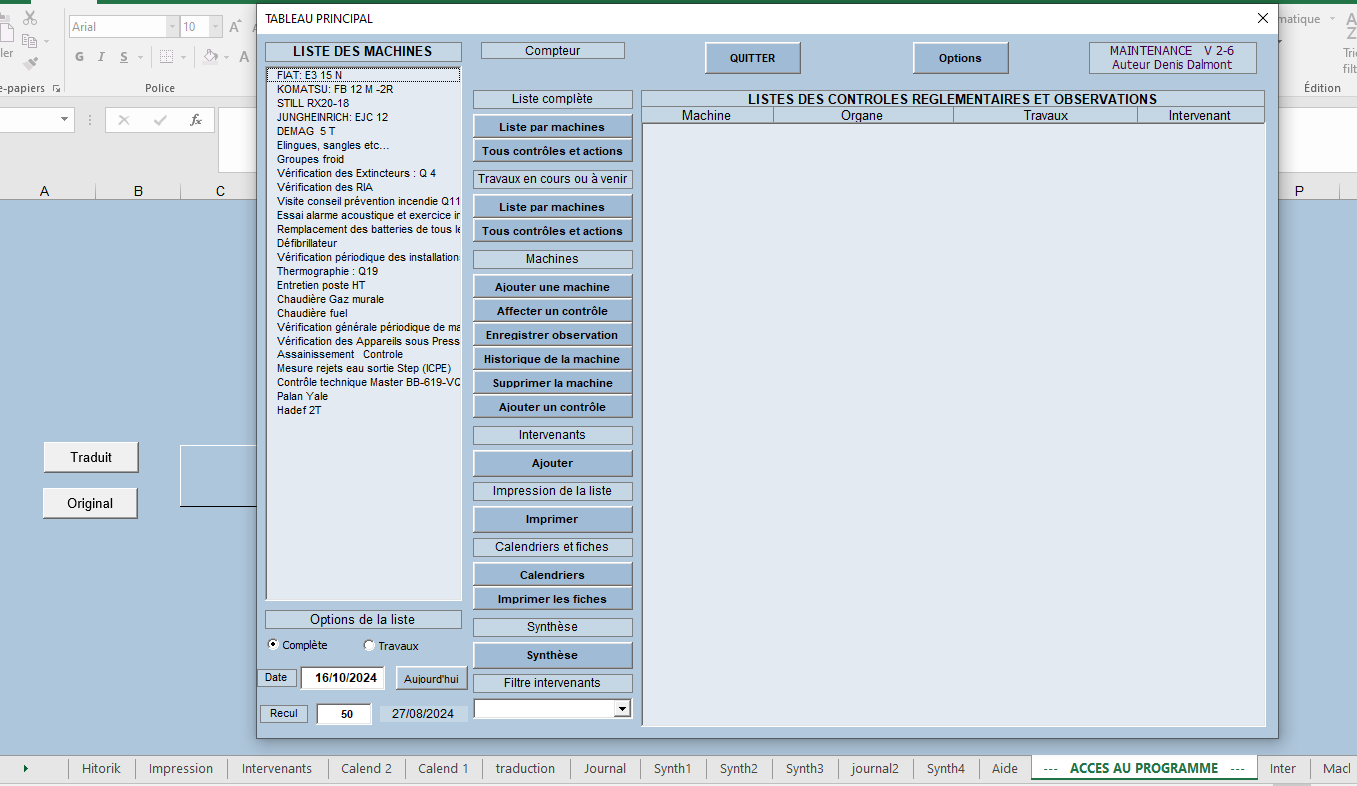Screen dimensions: 1357x786
Task: Switch to the Journal sheet tab
Action: click(605, 768)
